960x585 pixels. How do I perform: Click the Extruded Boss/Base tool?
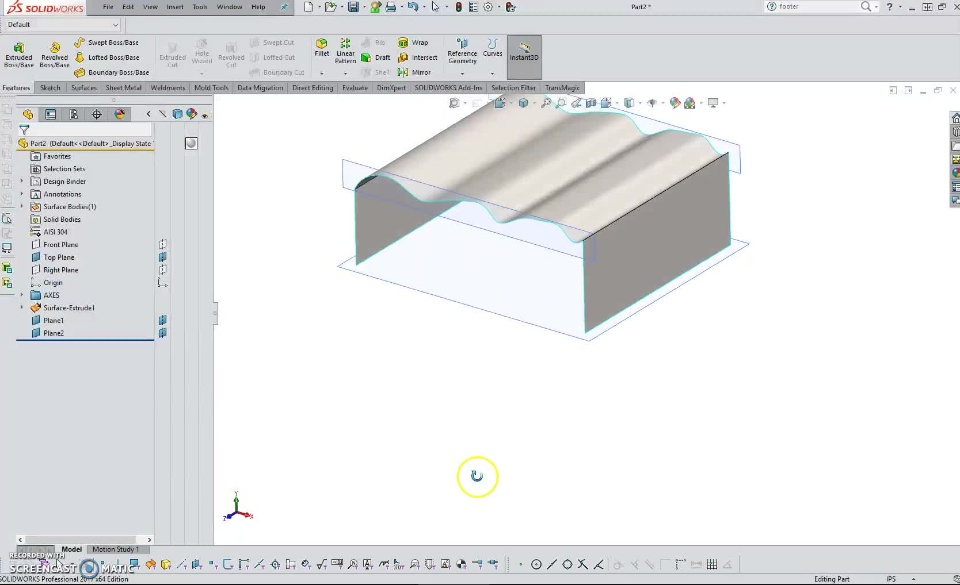tap(19, 54)
